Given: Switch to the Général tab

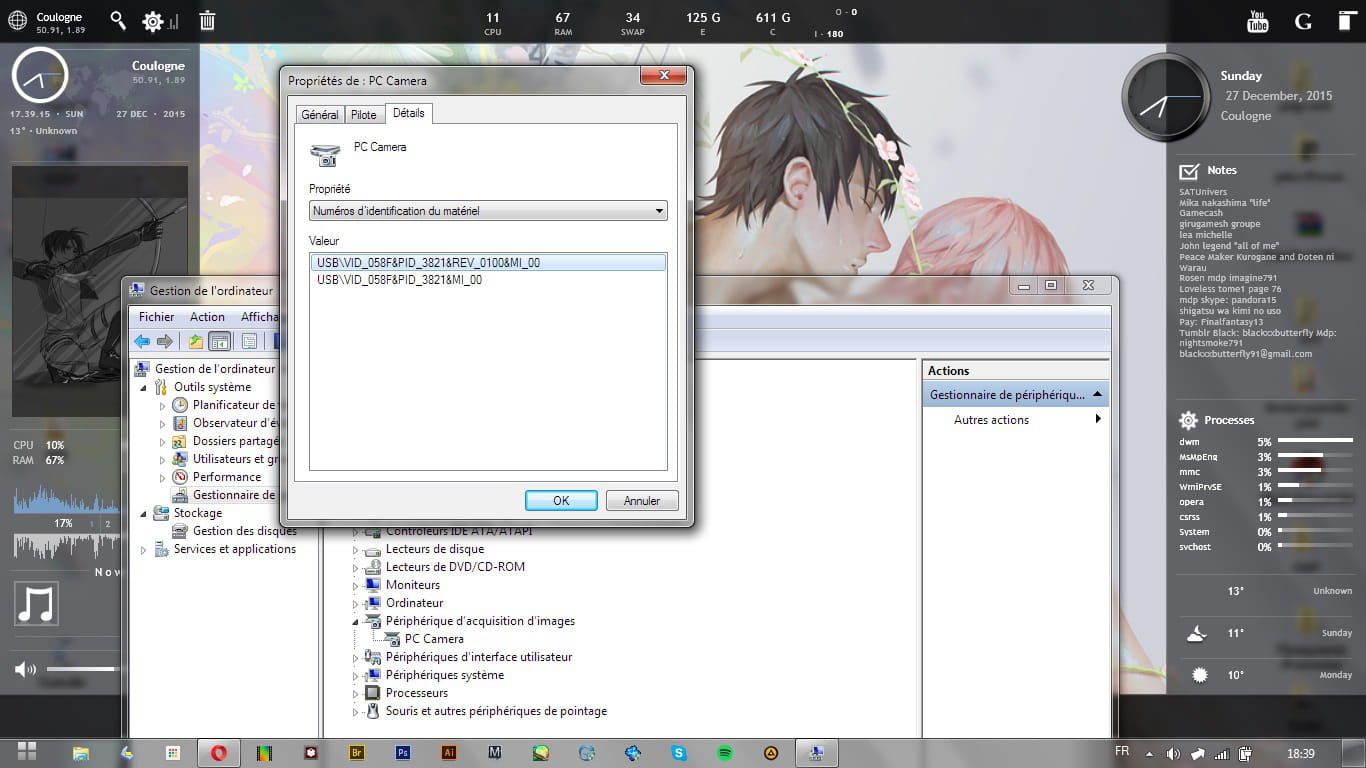Looking at the screenshot, I should point(320,115).
